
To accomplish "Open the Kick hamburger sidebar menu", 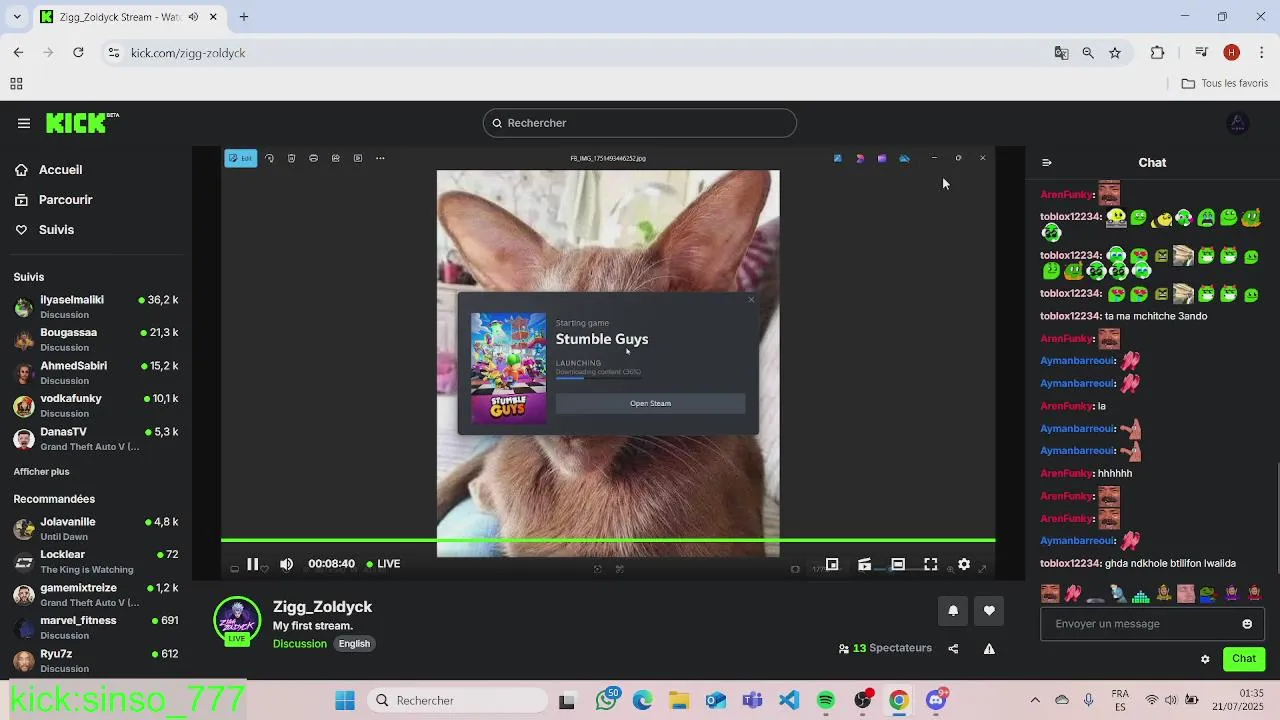I will [23, 123].
